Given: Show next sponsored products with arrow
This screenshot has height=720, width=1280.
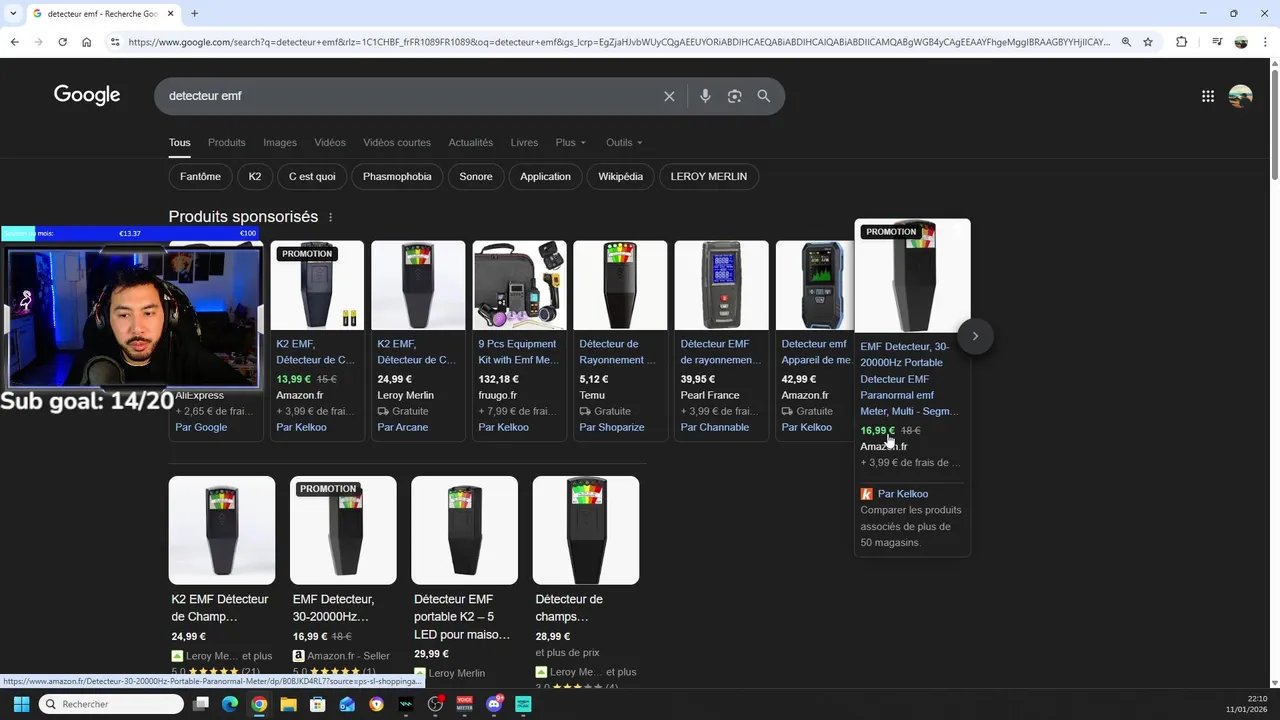Looking at the screenshot, I should pos(975,336).
